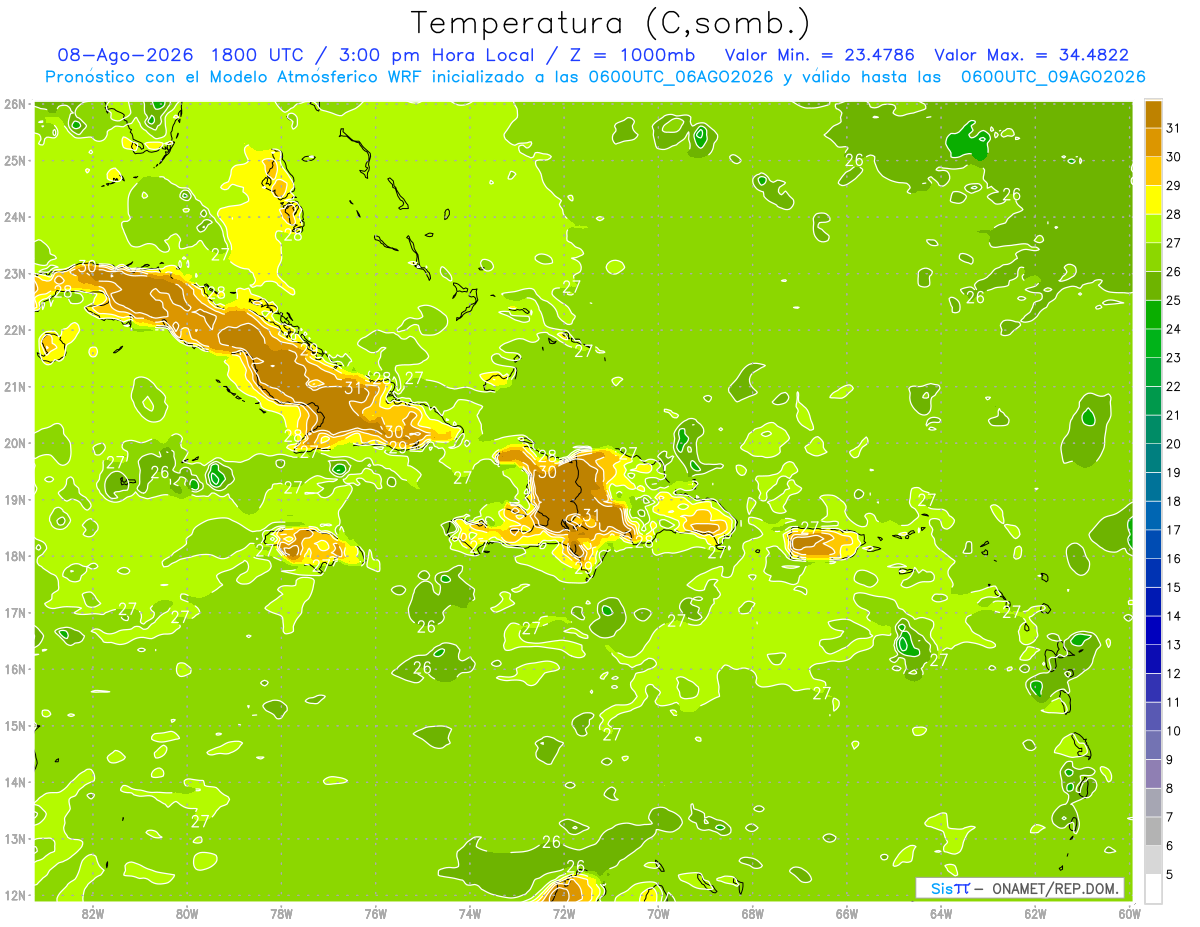Viewport: 1200px width, 927px height.
Task: Click the '64W' longitude label
Action: 941,913
